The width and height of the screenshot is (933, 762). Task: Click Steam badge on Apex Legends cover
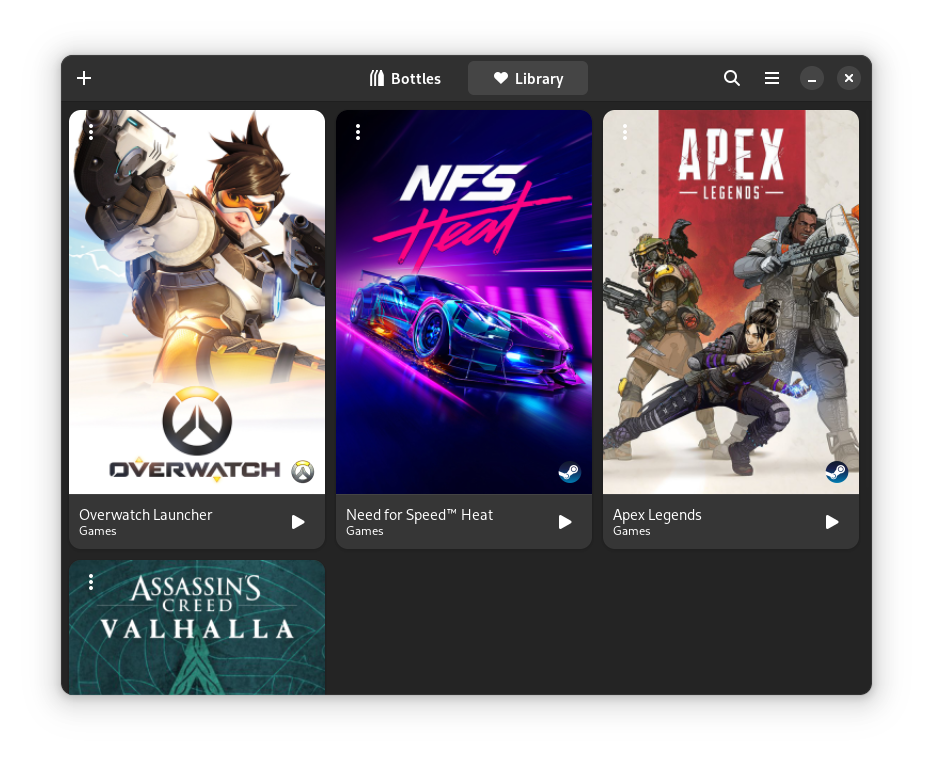tap(836, 472)
